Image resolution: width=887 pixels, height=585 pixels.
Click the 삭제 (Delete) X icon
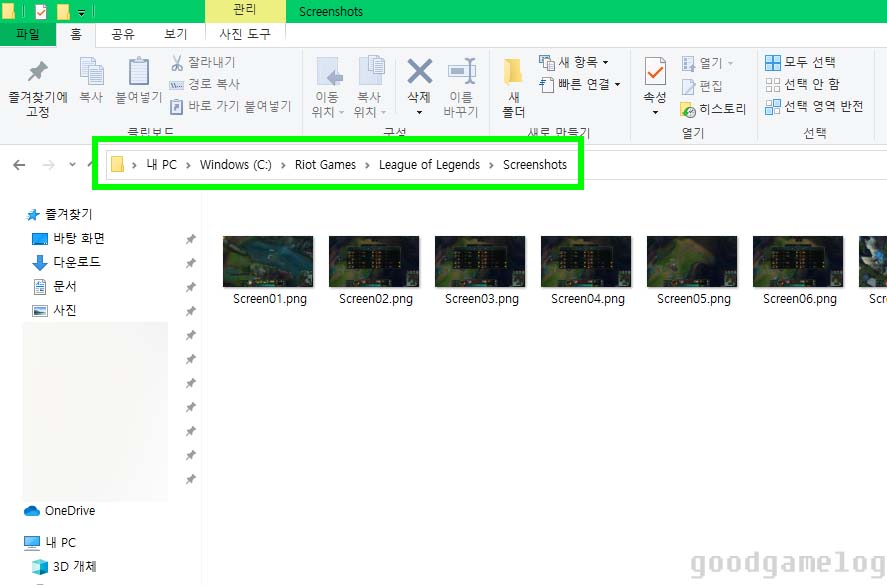419,72
